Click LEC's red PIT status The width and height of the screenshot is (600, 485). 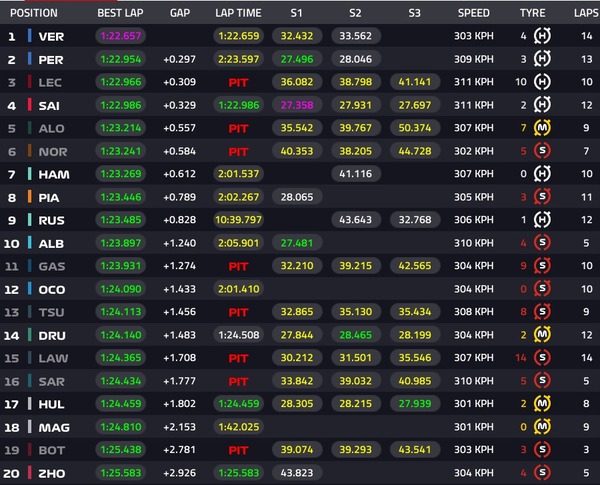[x=238, y=83]
